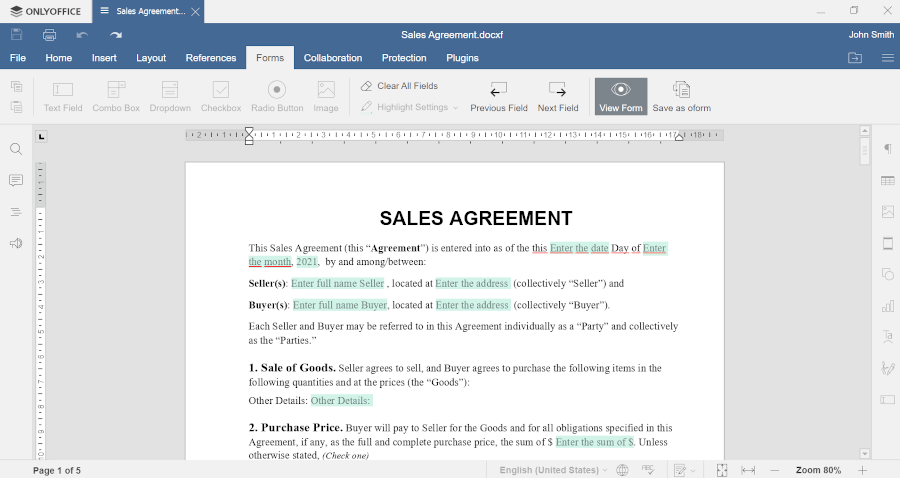Open the Comments panel in left sidebar
Image resolution: width=900 pixels, height=478 pixels.
[x=16, y=180]
